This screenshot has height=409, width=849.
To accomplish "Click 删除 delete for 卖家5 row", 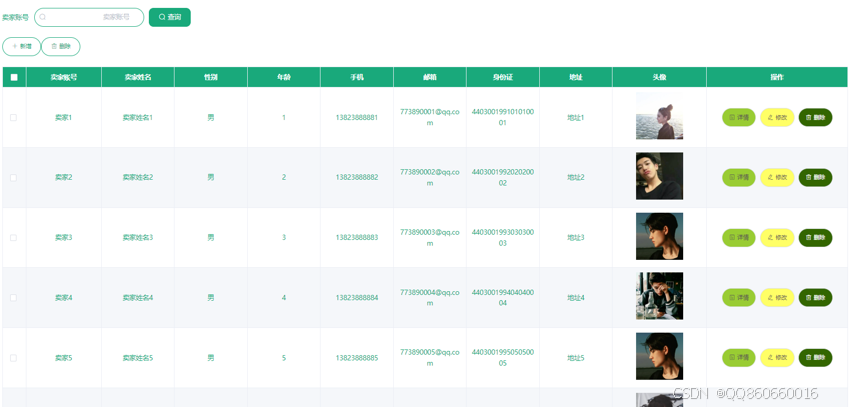I will click(x=815, y=358).
